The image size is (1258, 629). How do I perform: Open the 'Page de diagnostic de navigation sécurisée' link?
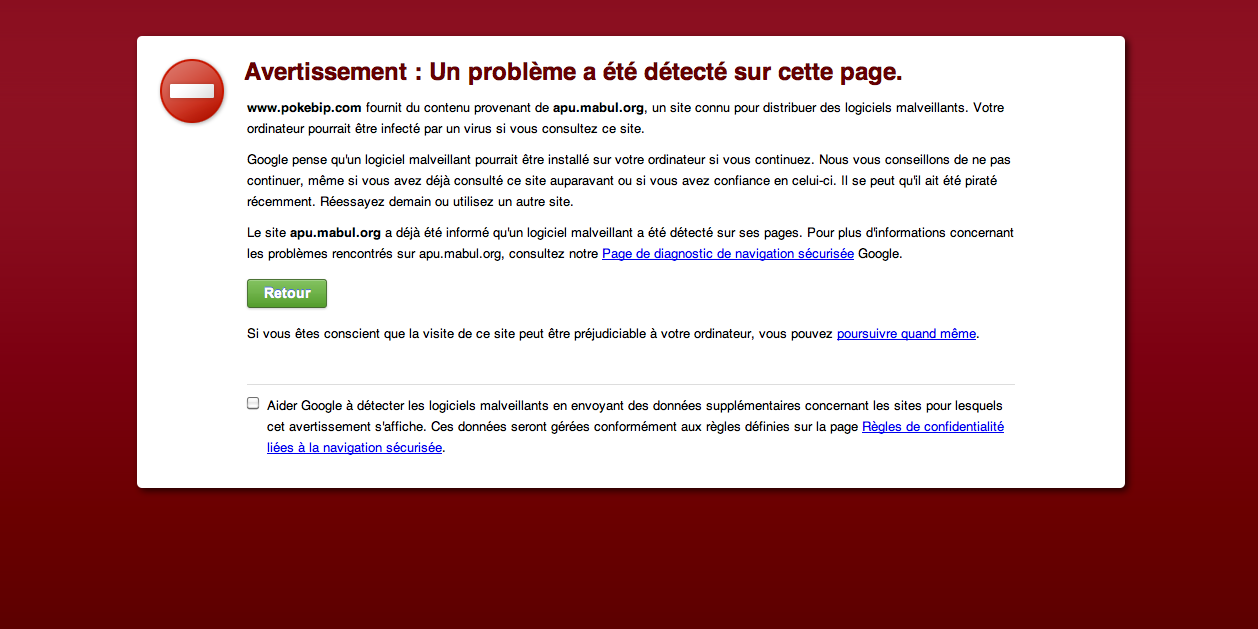coord(728,254)
